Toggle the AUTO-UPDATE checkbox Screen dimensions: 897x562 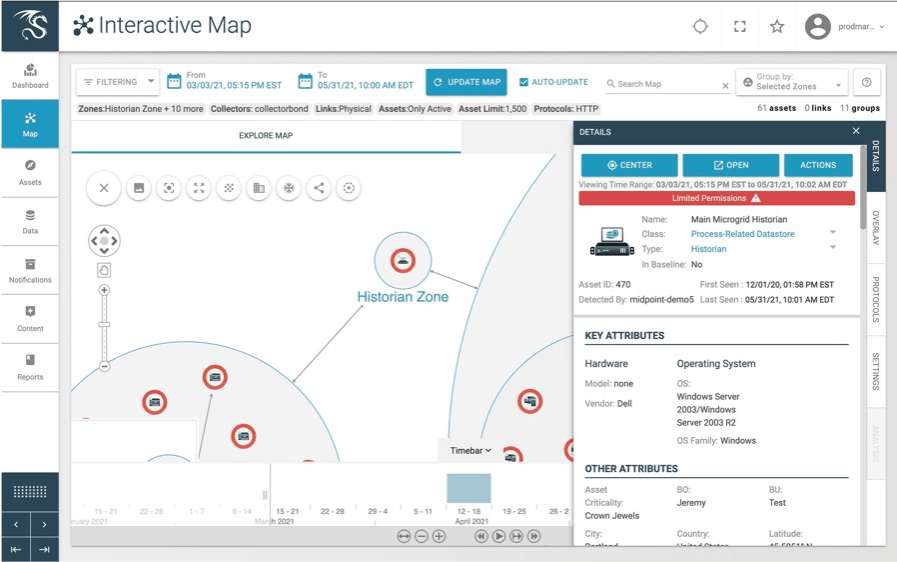[523, 82]
